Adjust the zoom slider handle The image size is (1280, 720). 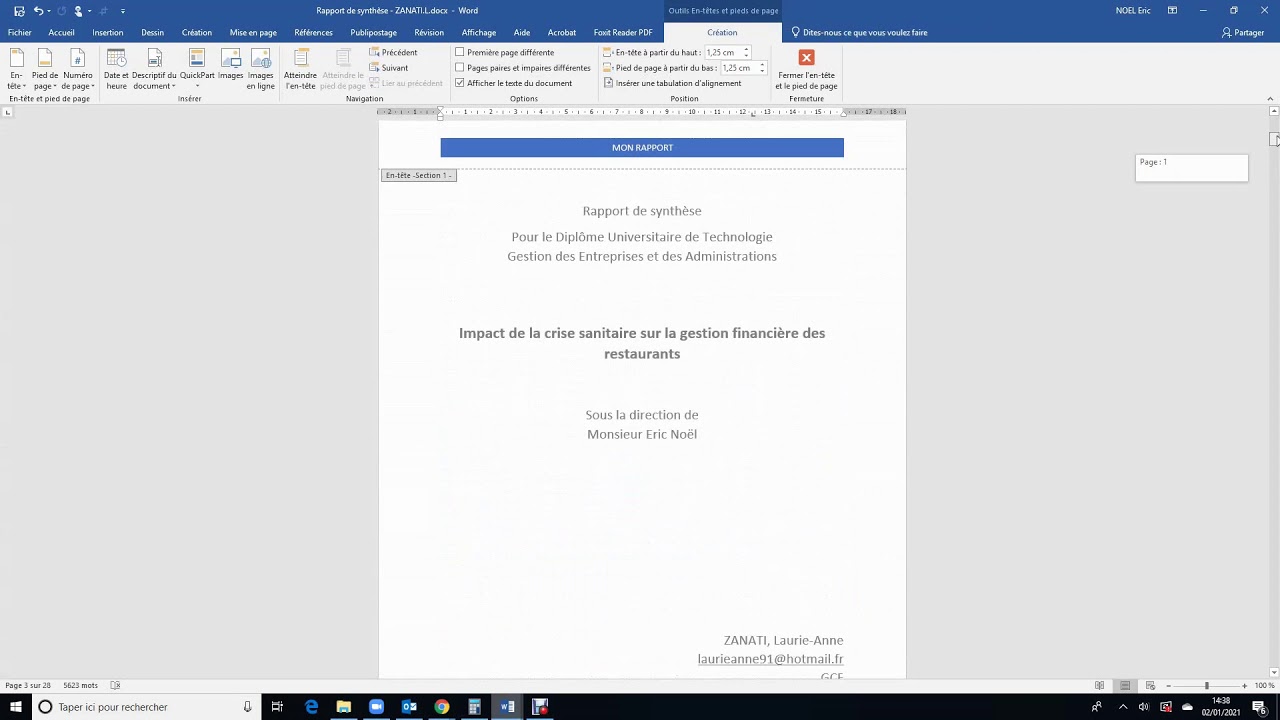[1207, 685]
